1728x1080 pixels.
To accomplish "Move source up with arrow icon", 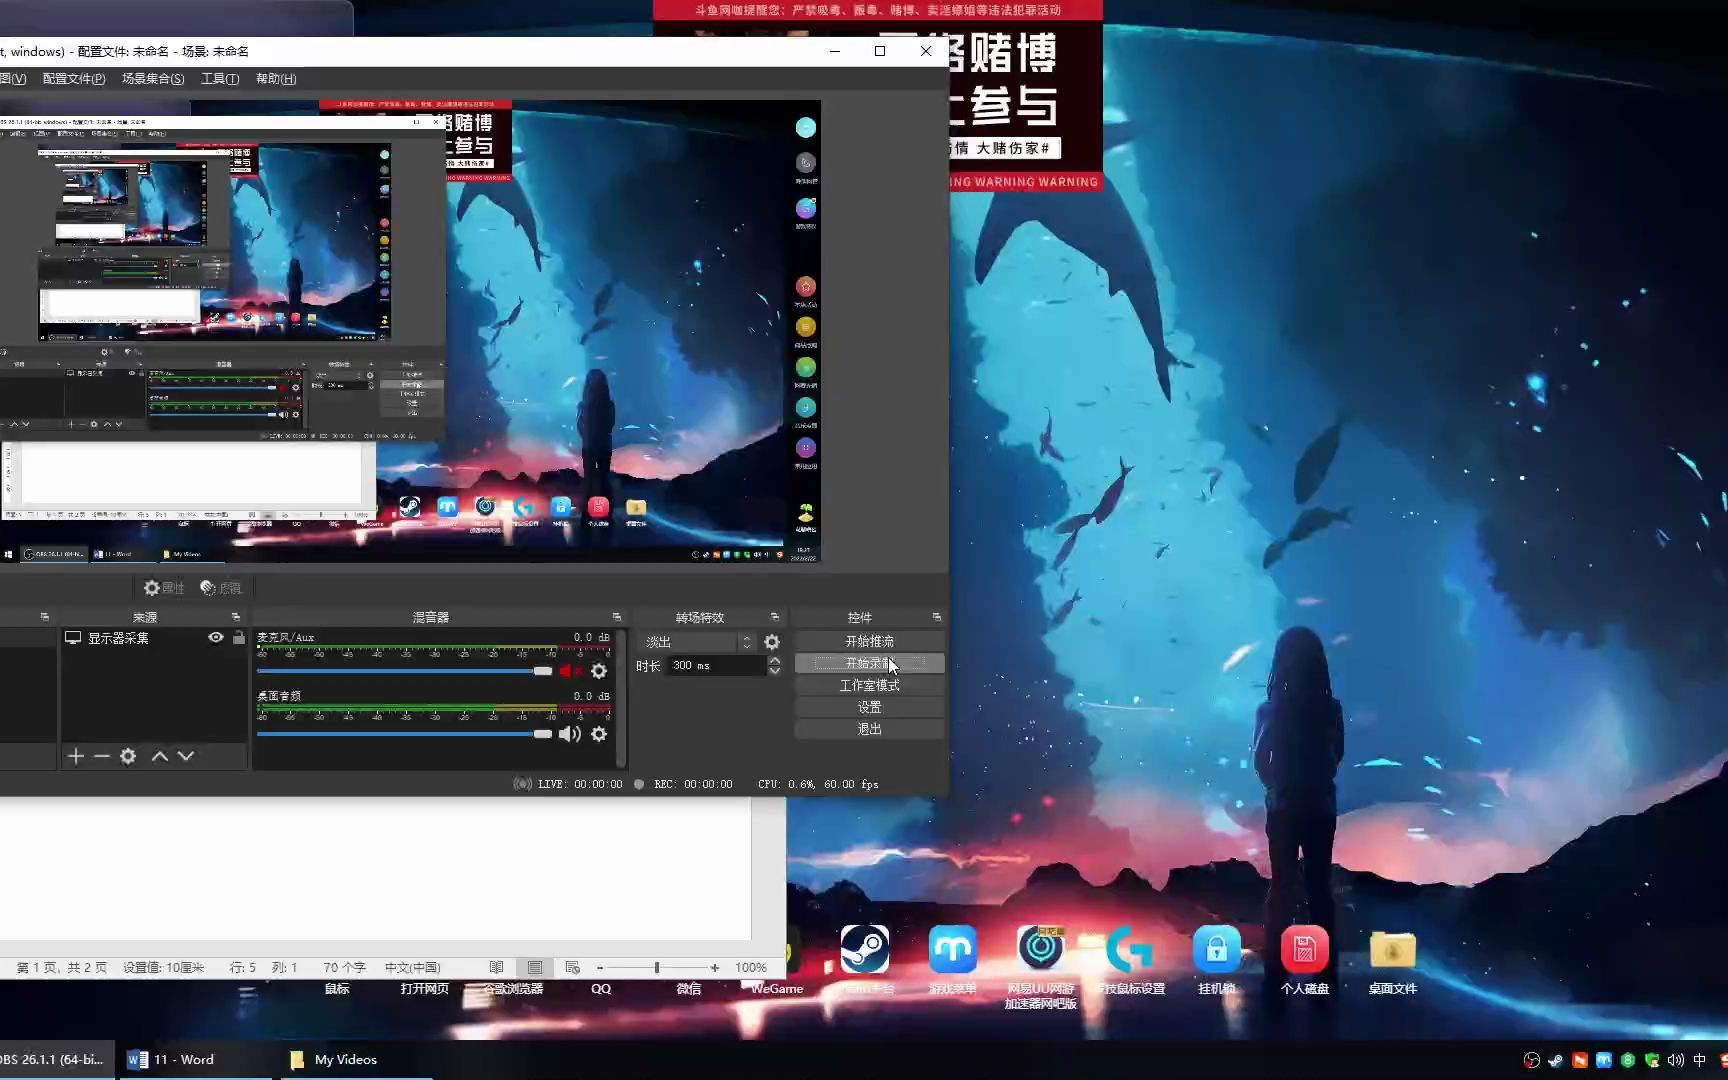I will pos(159,756).
